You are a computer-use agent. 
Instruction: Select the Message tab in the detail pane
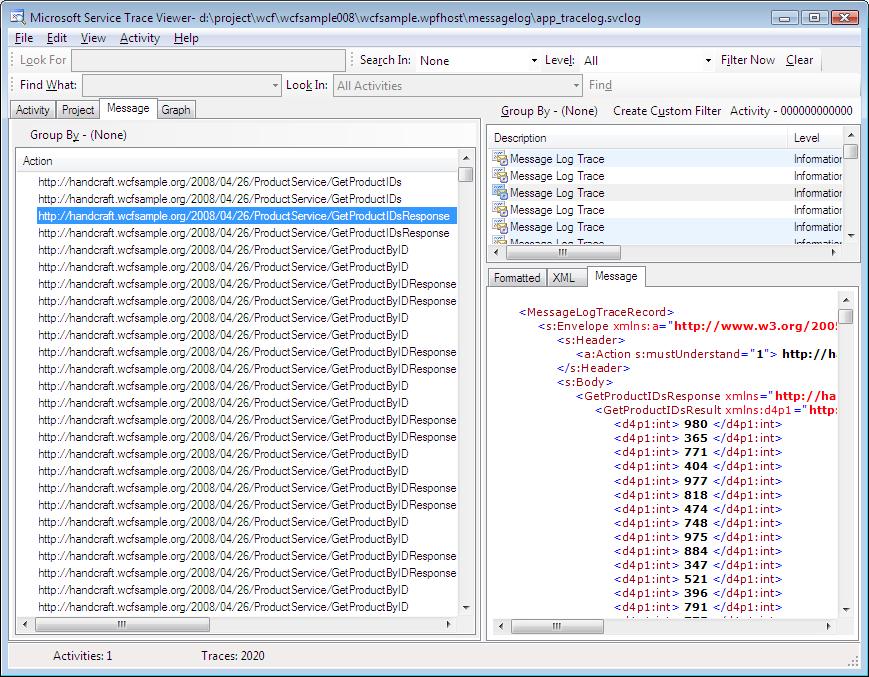tap(616, 276)
